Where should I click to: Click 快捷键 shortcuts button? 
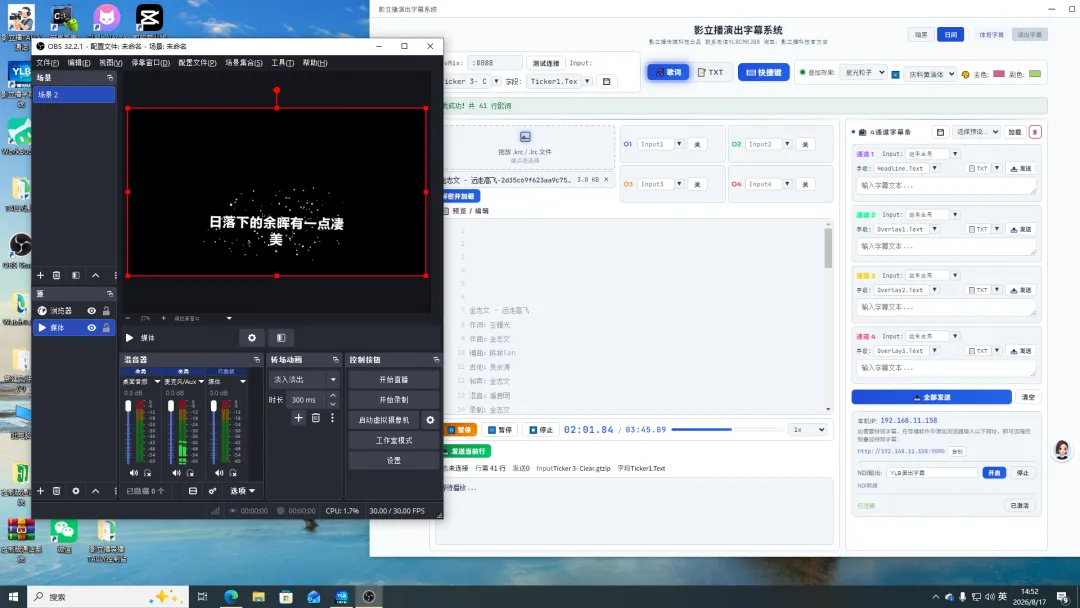pos(763,72)
